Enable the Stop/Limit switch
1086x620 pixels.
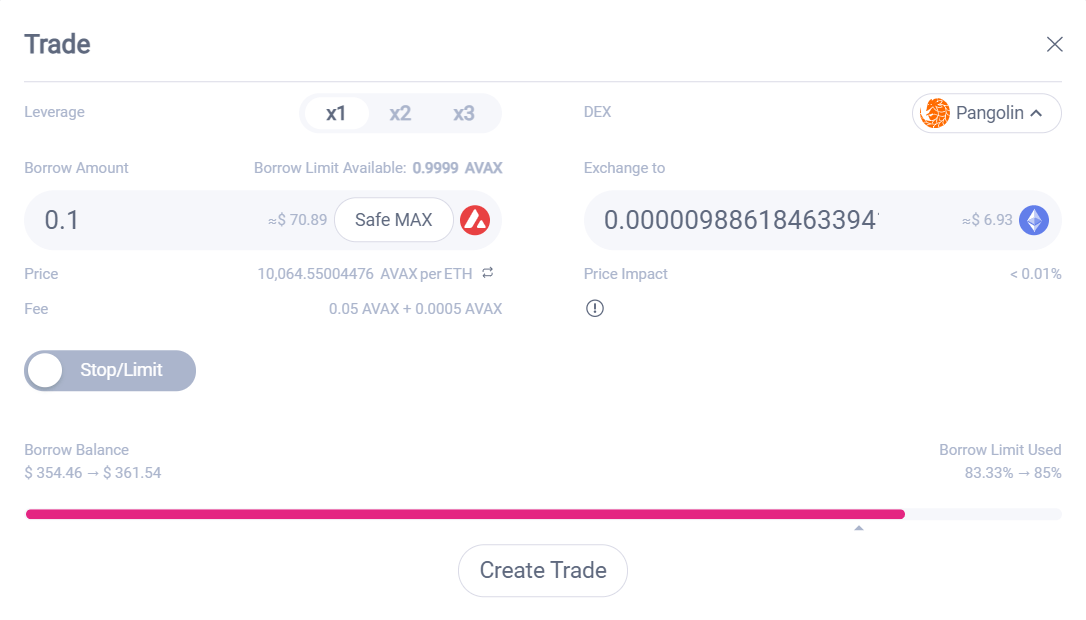click(x=110, y=371)
